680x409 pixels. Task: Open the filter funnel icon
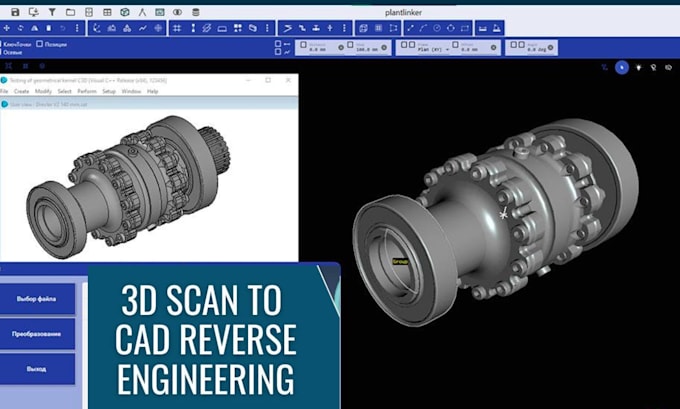pyautogui.click(x=52, y=12)
